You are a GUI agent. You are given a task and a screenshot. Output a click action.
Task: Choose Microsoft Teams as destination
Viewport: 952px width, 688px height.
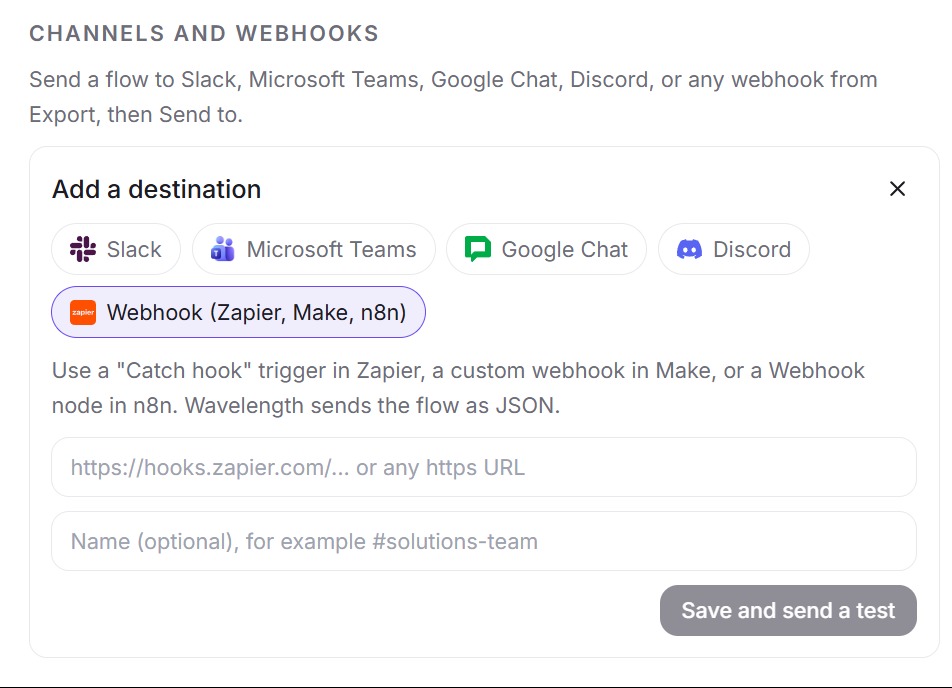[314, 249]
